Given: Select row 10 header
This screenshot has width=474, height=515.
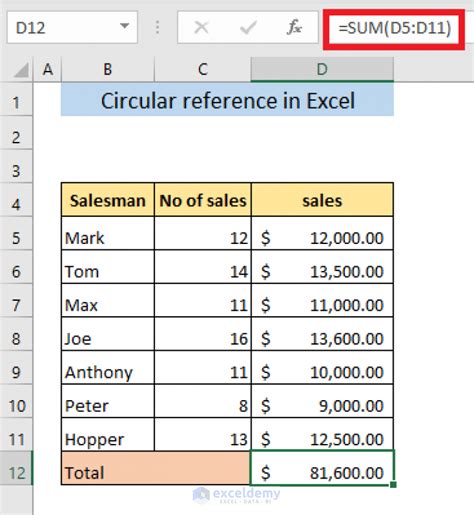Looking at the screenshot, I should point(16,401).
